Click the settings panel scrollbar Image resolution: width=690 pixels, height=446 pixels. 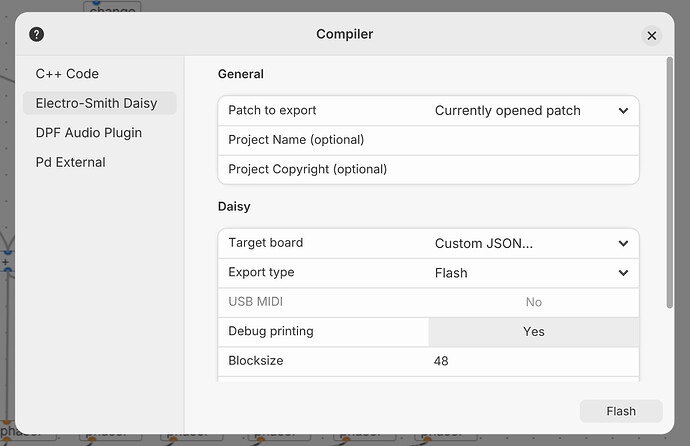pyautogui.click(x=670, y=183)
